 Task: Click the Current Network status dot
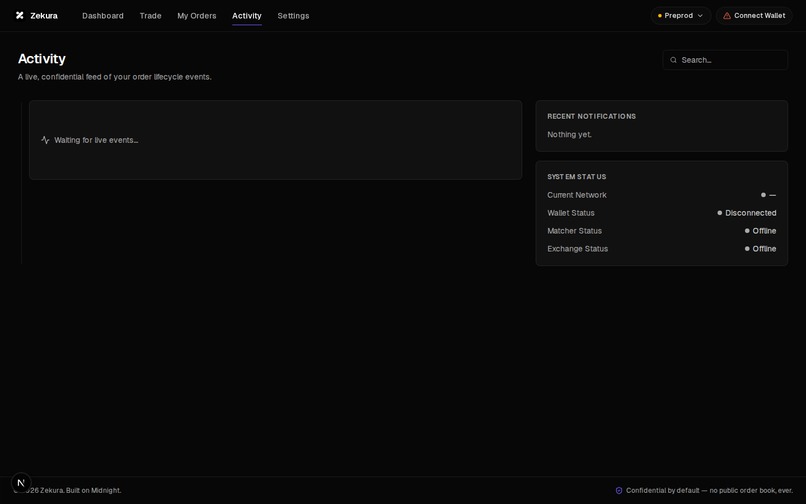tap(763, 195)
